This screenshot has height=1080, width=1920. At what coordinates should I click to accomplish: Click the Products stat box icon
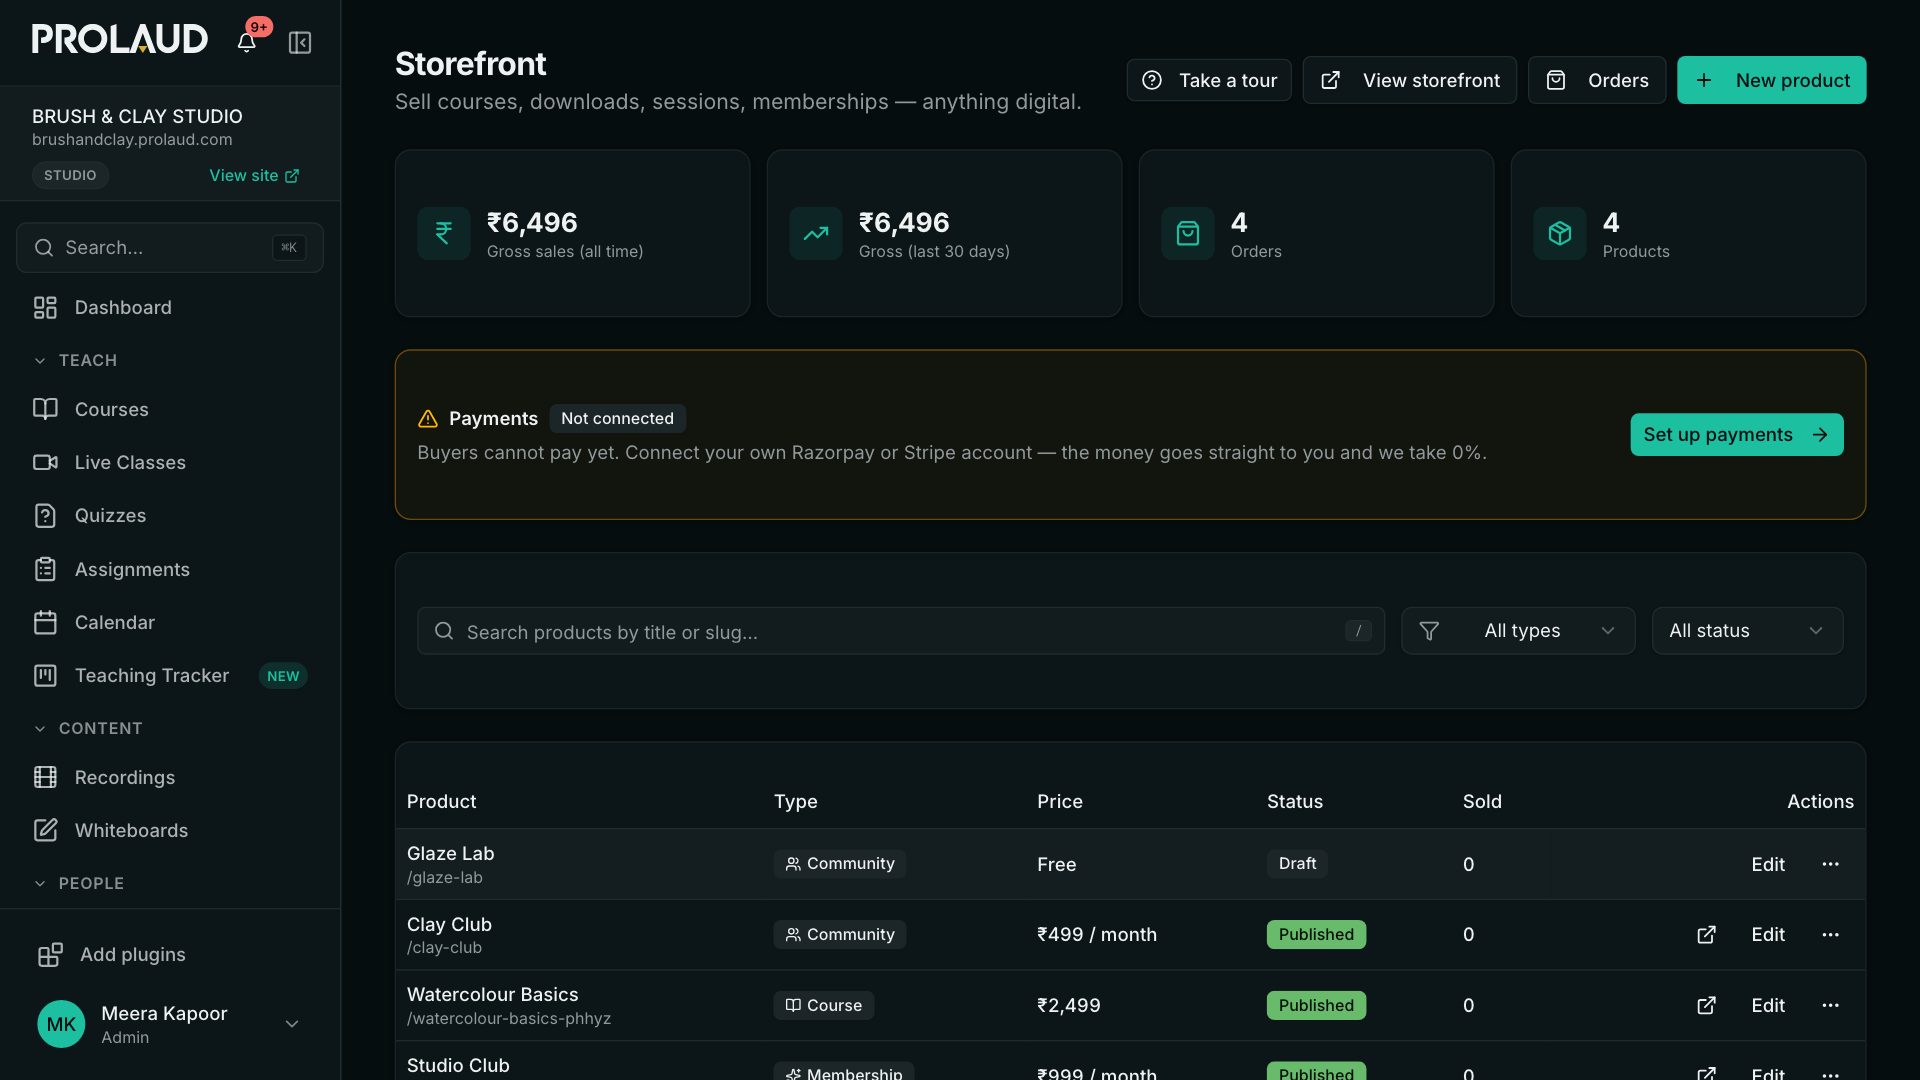point(1560,233)
